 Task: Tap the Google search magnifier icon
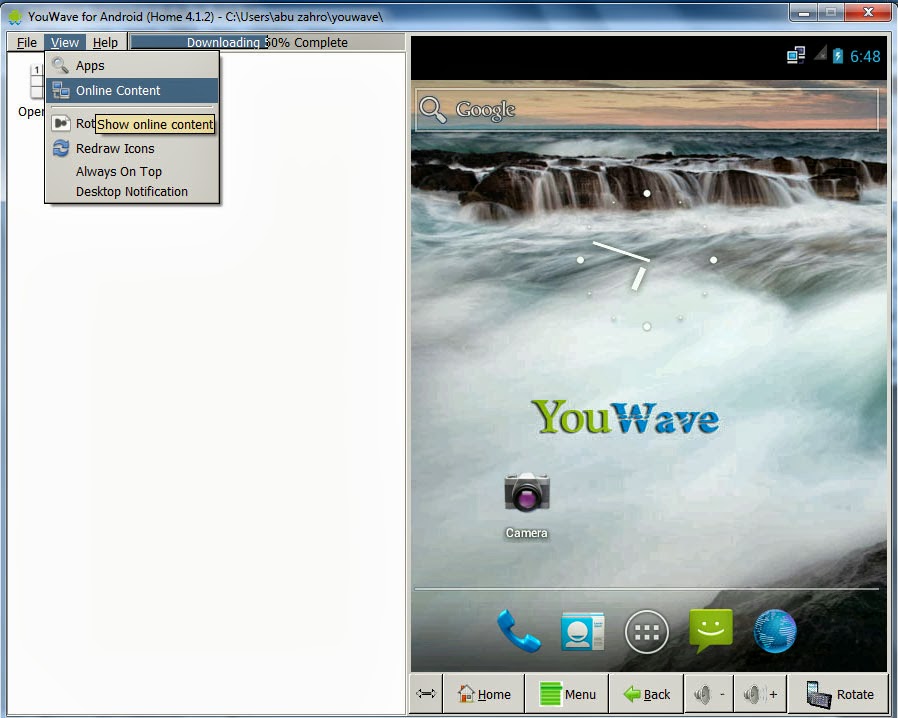[432, 110]
